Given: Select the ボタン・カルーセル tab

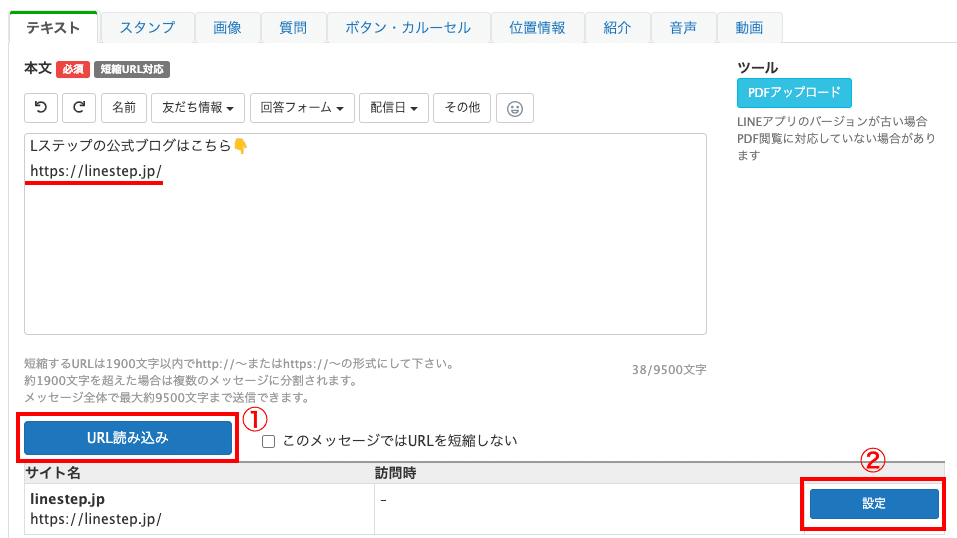Looking at the screenshot, I should click(x=408, y=27).
